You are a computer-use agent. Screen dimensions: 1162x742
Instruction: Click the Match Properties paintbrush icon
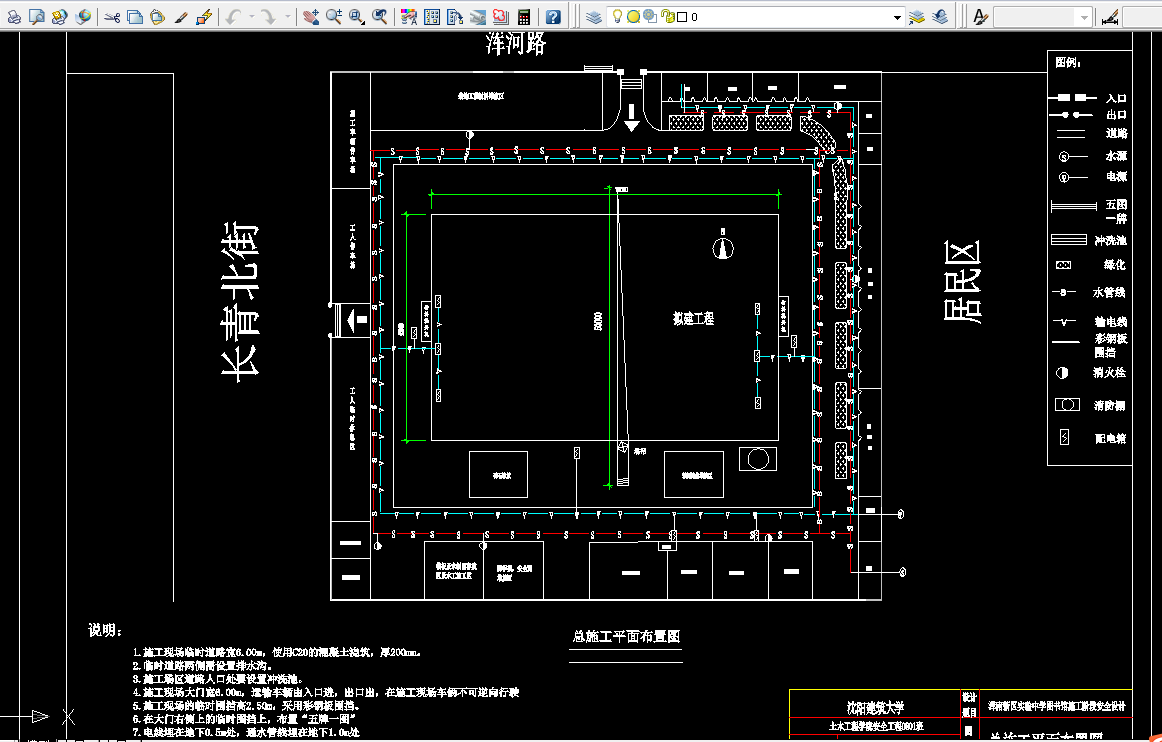tap(182, 15)
